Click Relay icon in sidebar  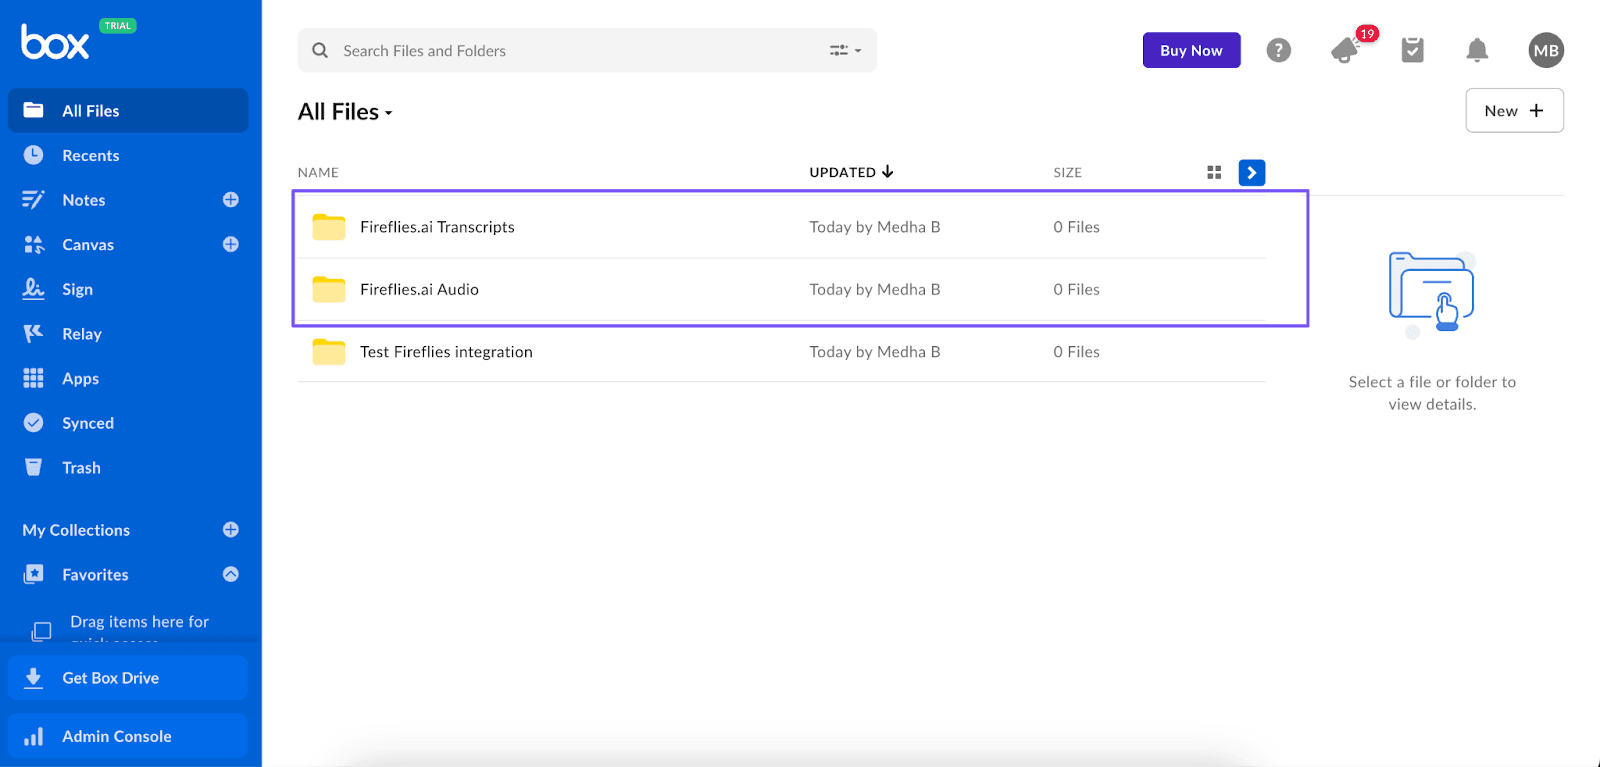tap(33, 333)
